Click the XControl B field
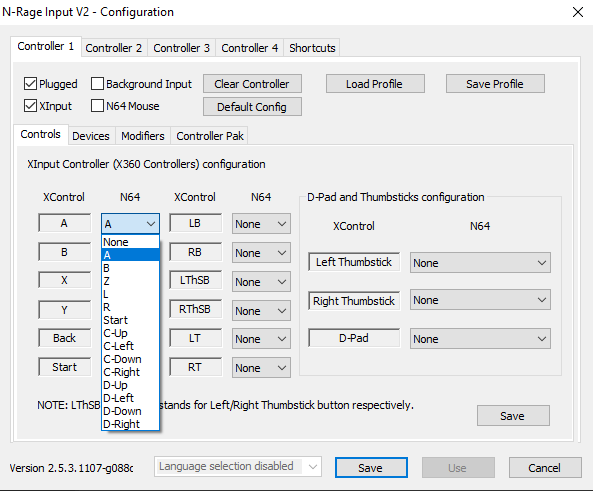This screenshot has height=491, width=593. pos(64,252)
